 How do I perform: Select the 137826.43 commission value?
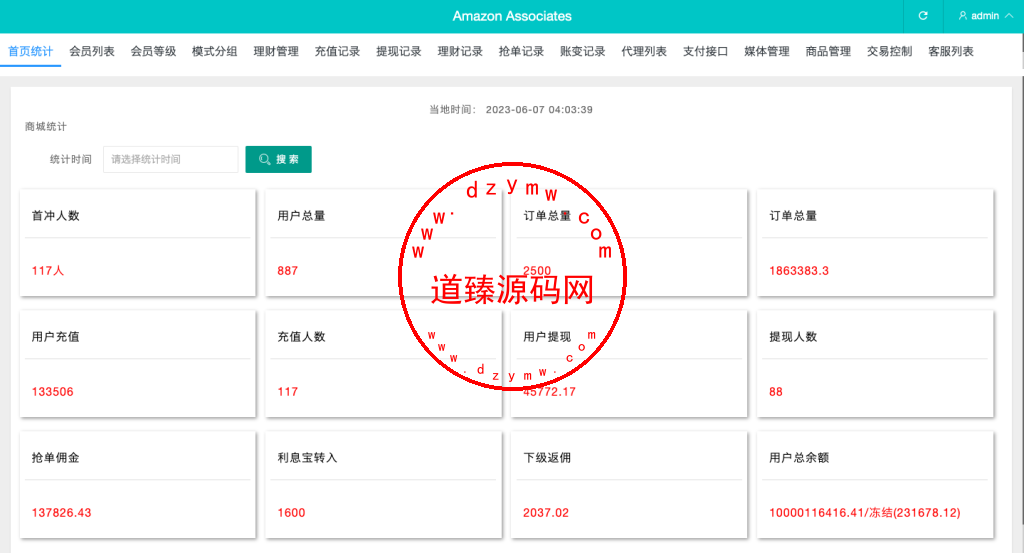click(x=61, y=513)
